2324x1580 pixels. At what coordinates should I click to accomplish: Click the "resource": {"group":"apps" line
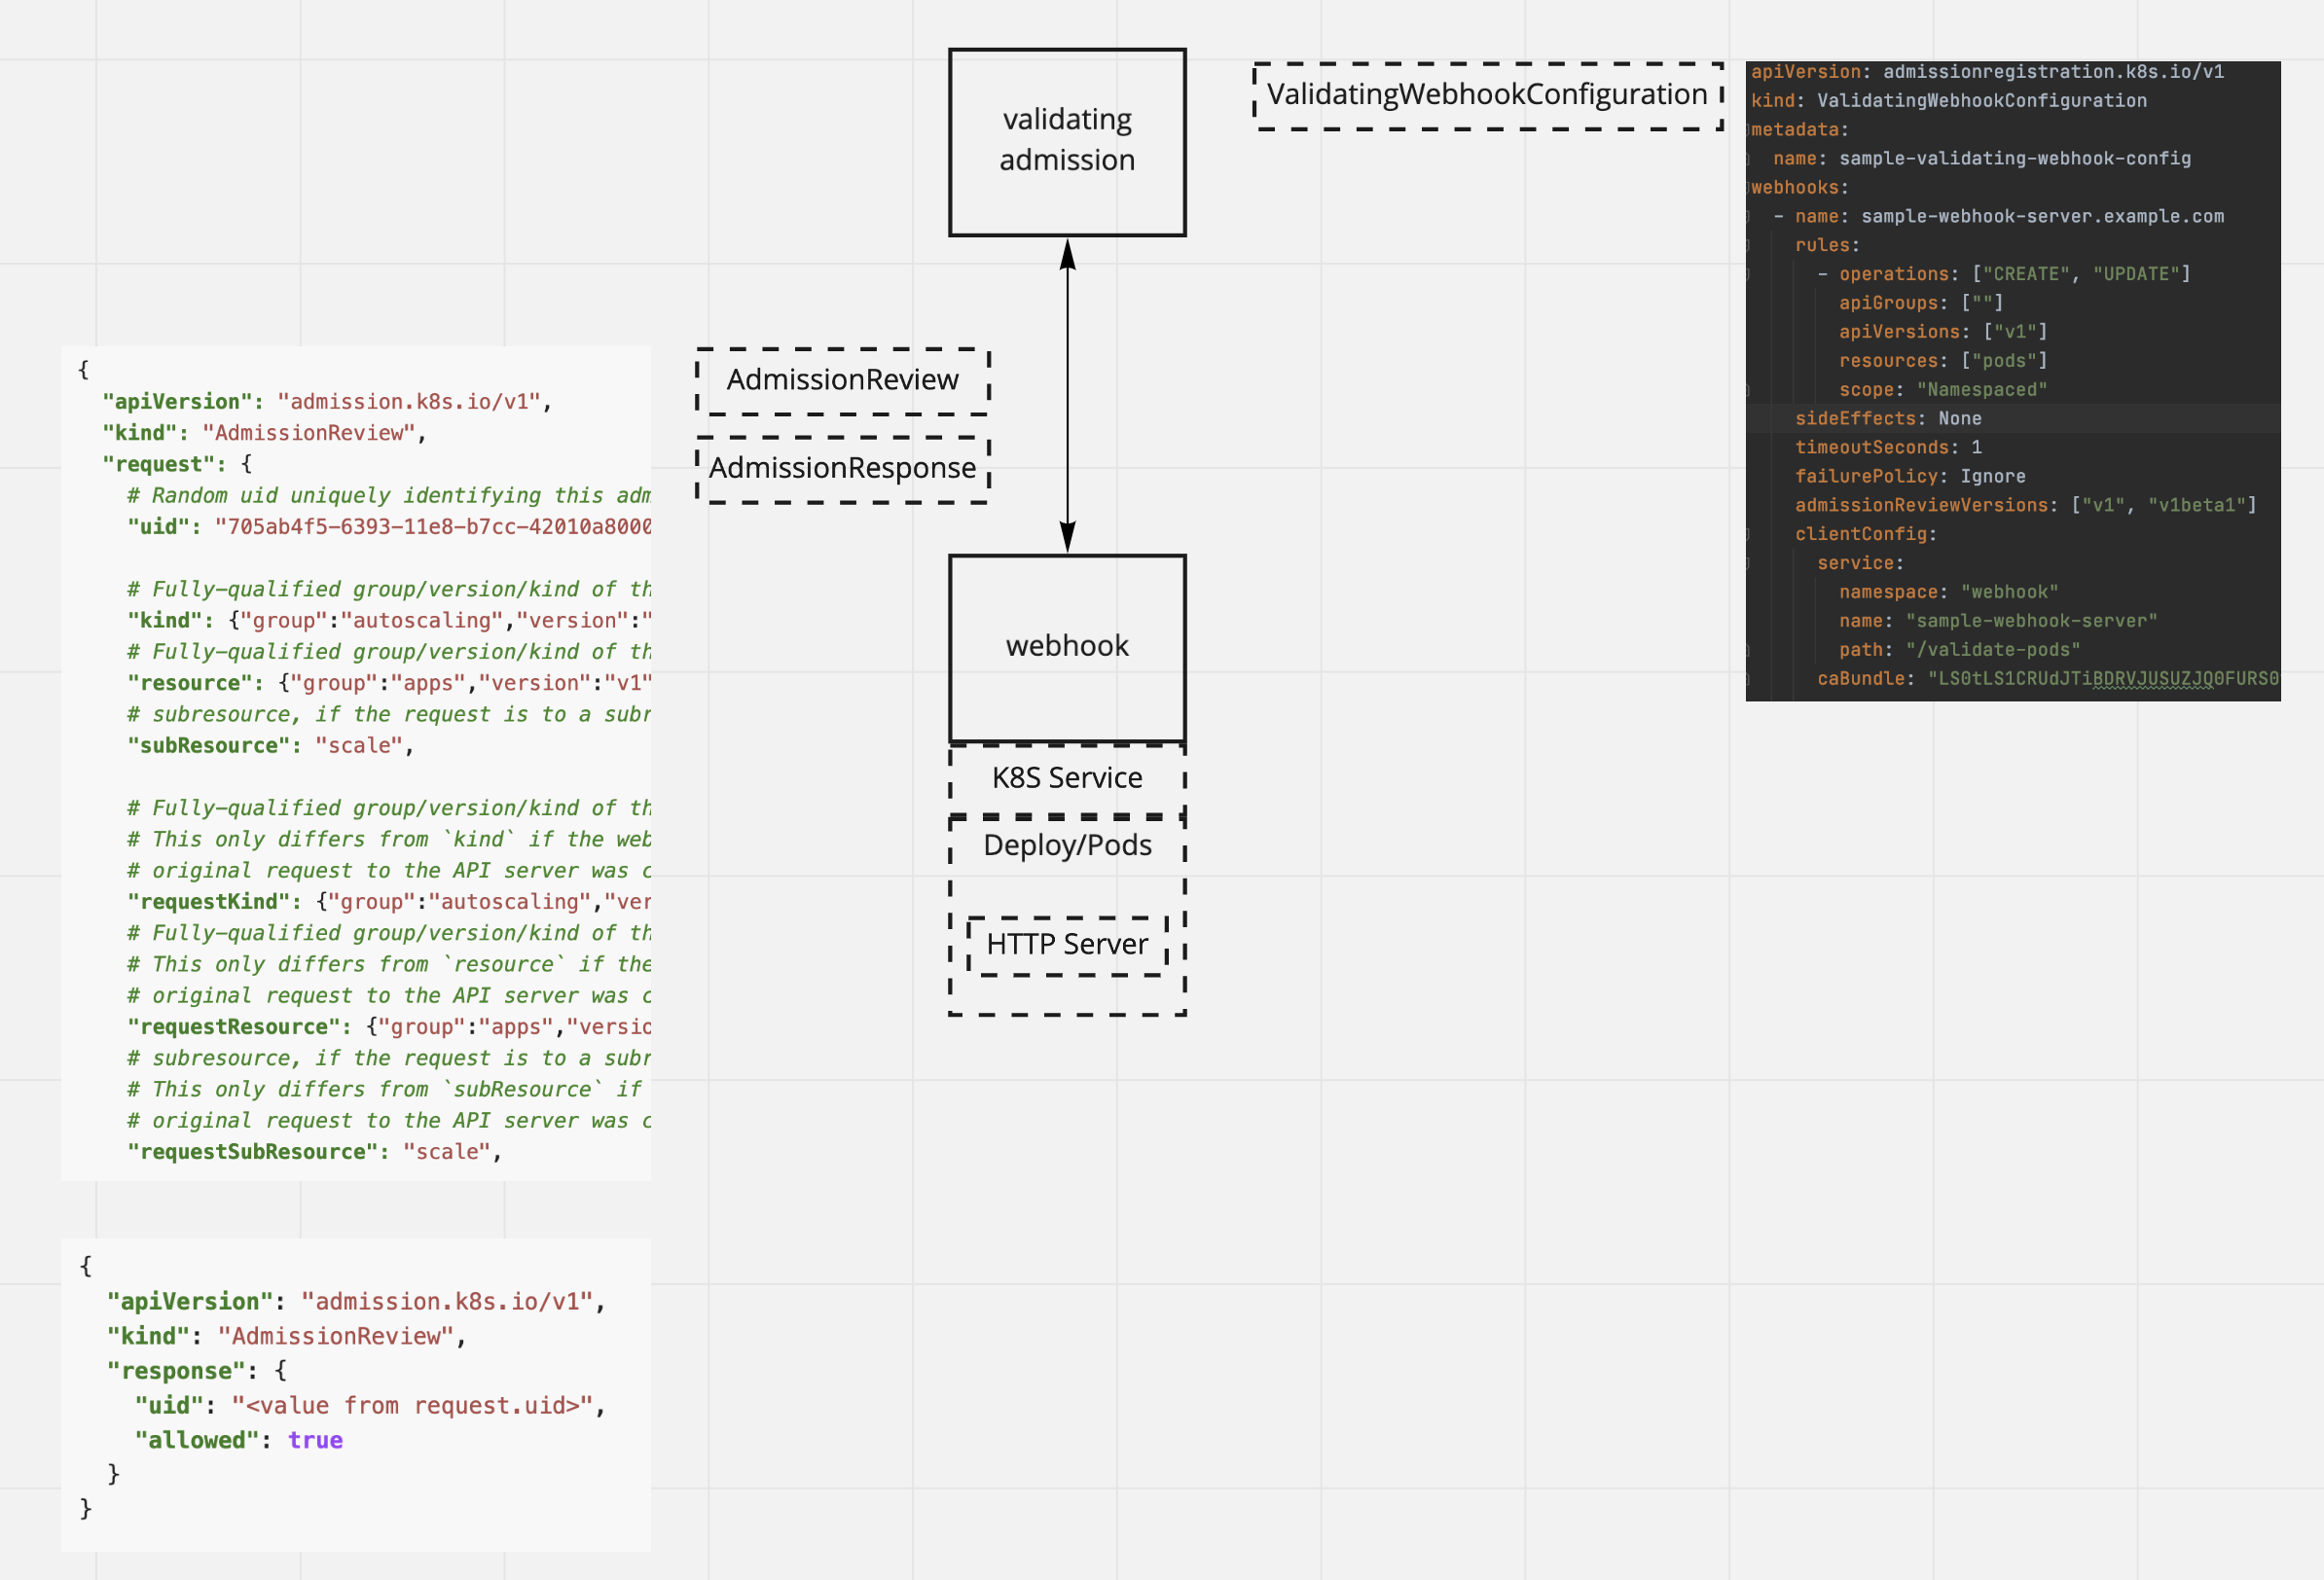[389, 684]
